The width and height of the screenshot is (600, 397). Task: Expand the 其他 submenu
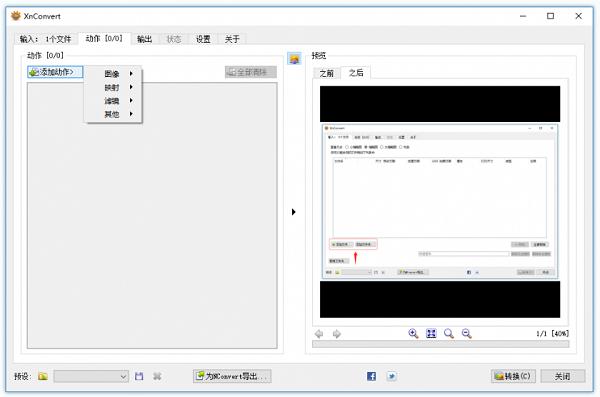(x=113, y=114)
